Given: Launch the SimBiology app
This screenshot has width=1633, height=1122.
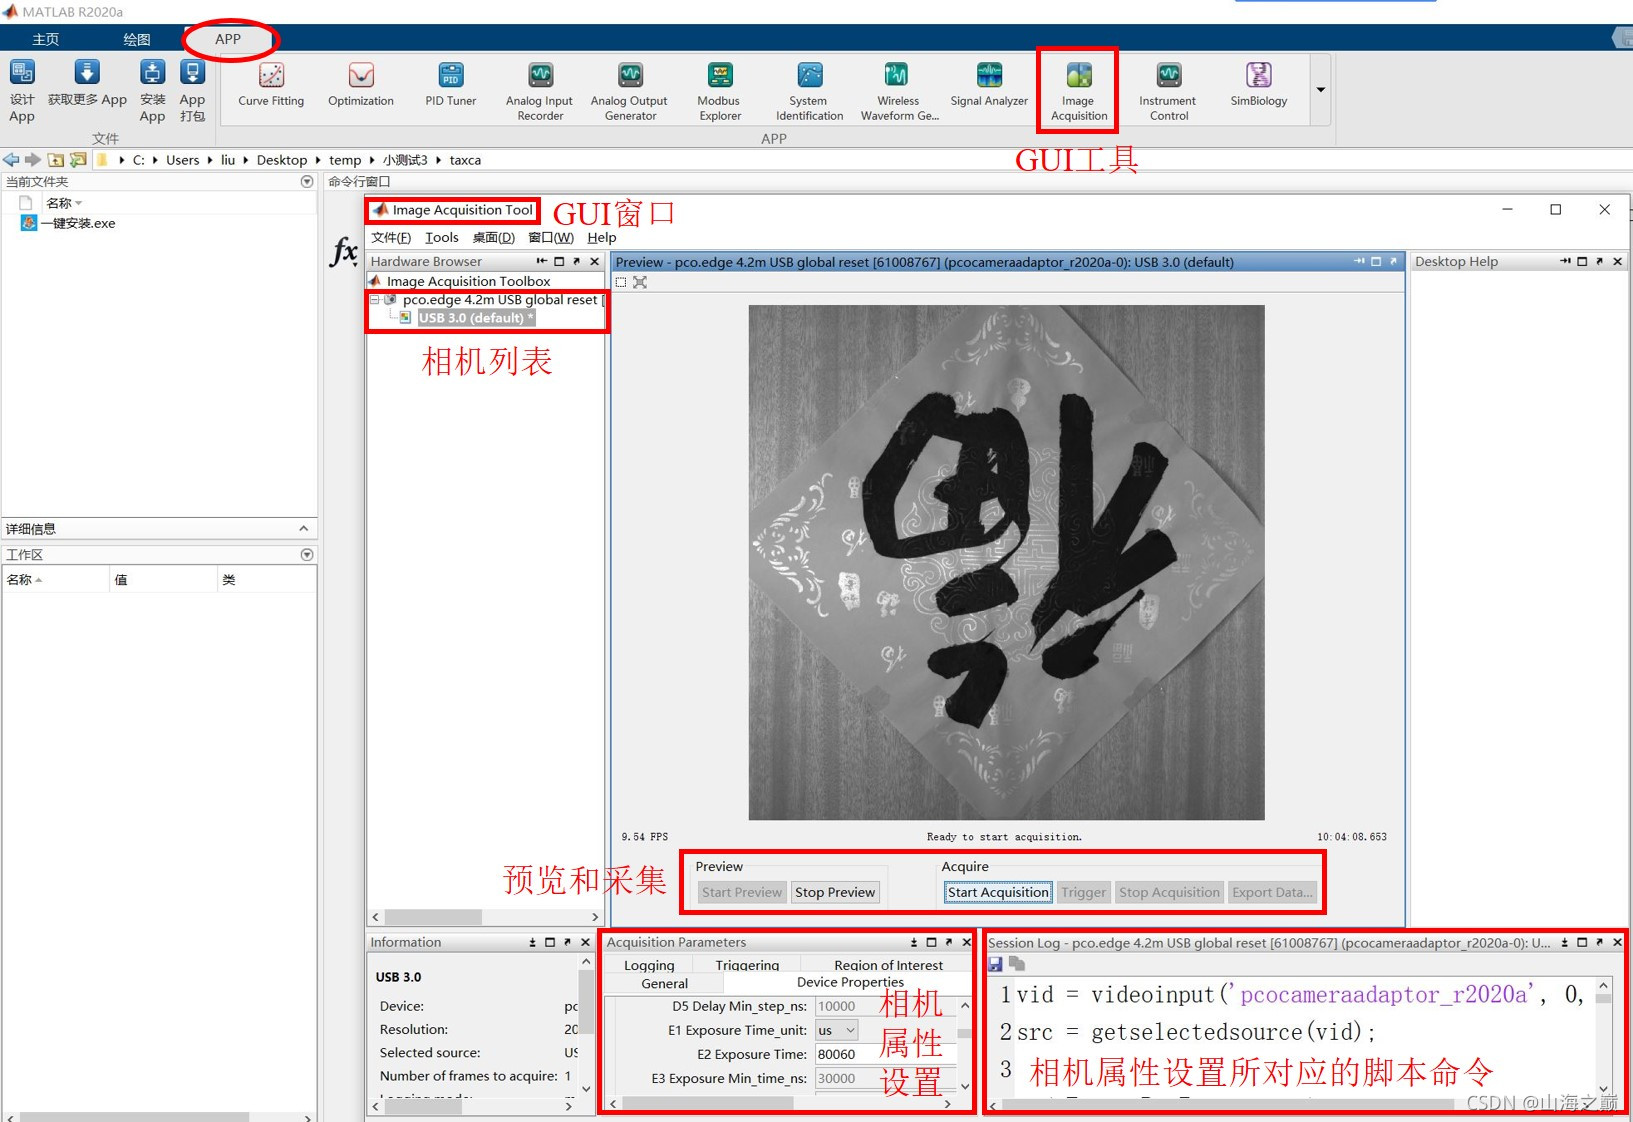Looking at the screenshot, I should (1256, 88).
